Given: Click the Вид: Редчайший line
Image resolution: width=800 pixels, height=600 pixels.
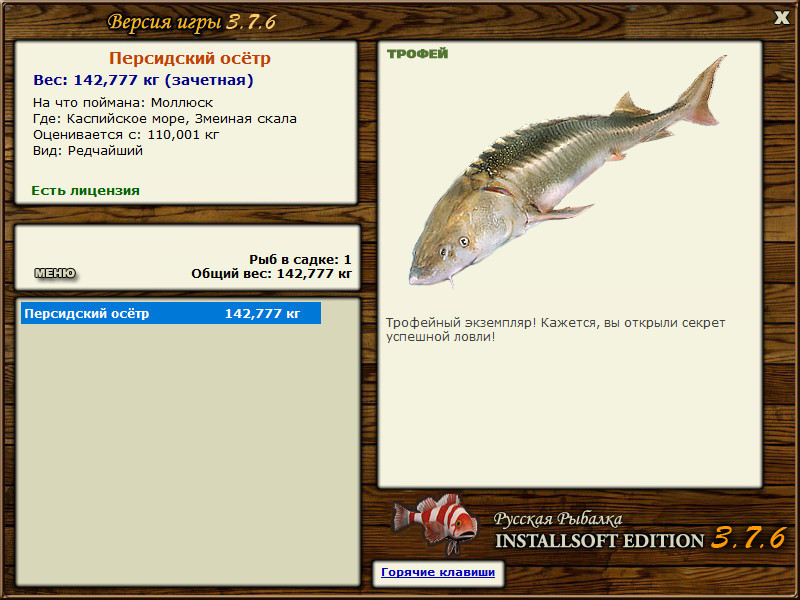Looking at the screenshot, I should point(88,151).
